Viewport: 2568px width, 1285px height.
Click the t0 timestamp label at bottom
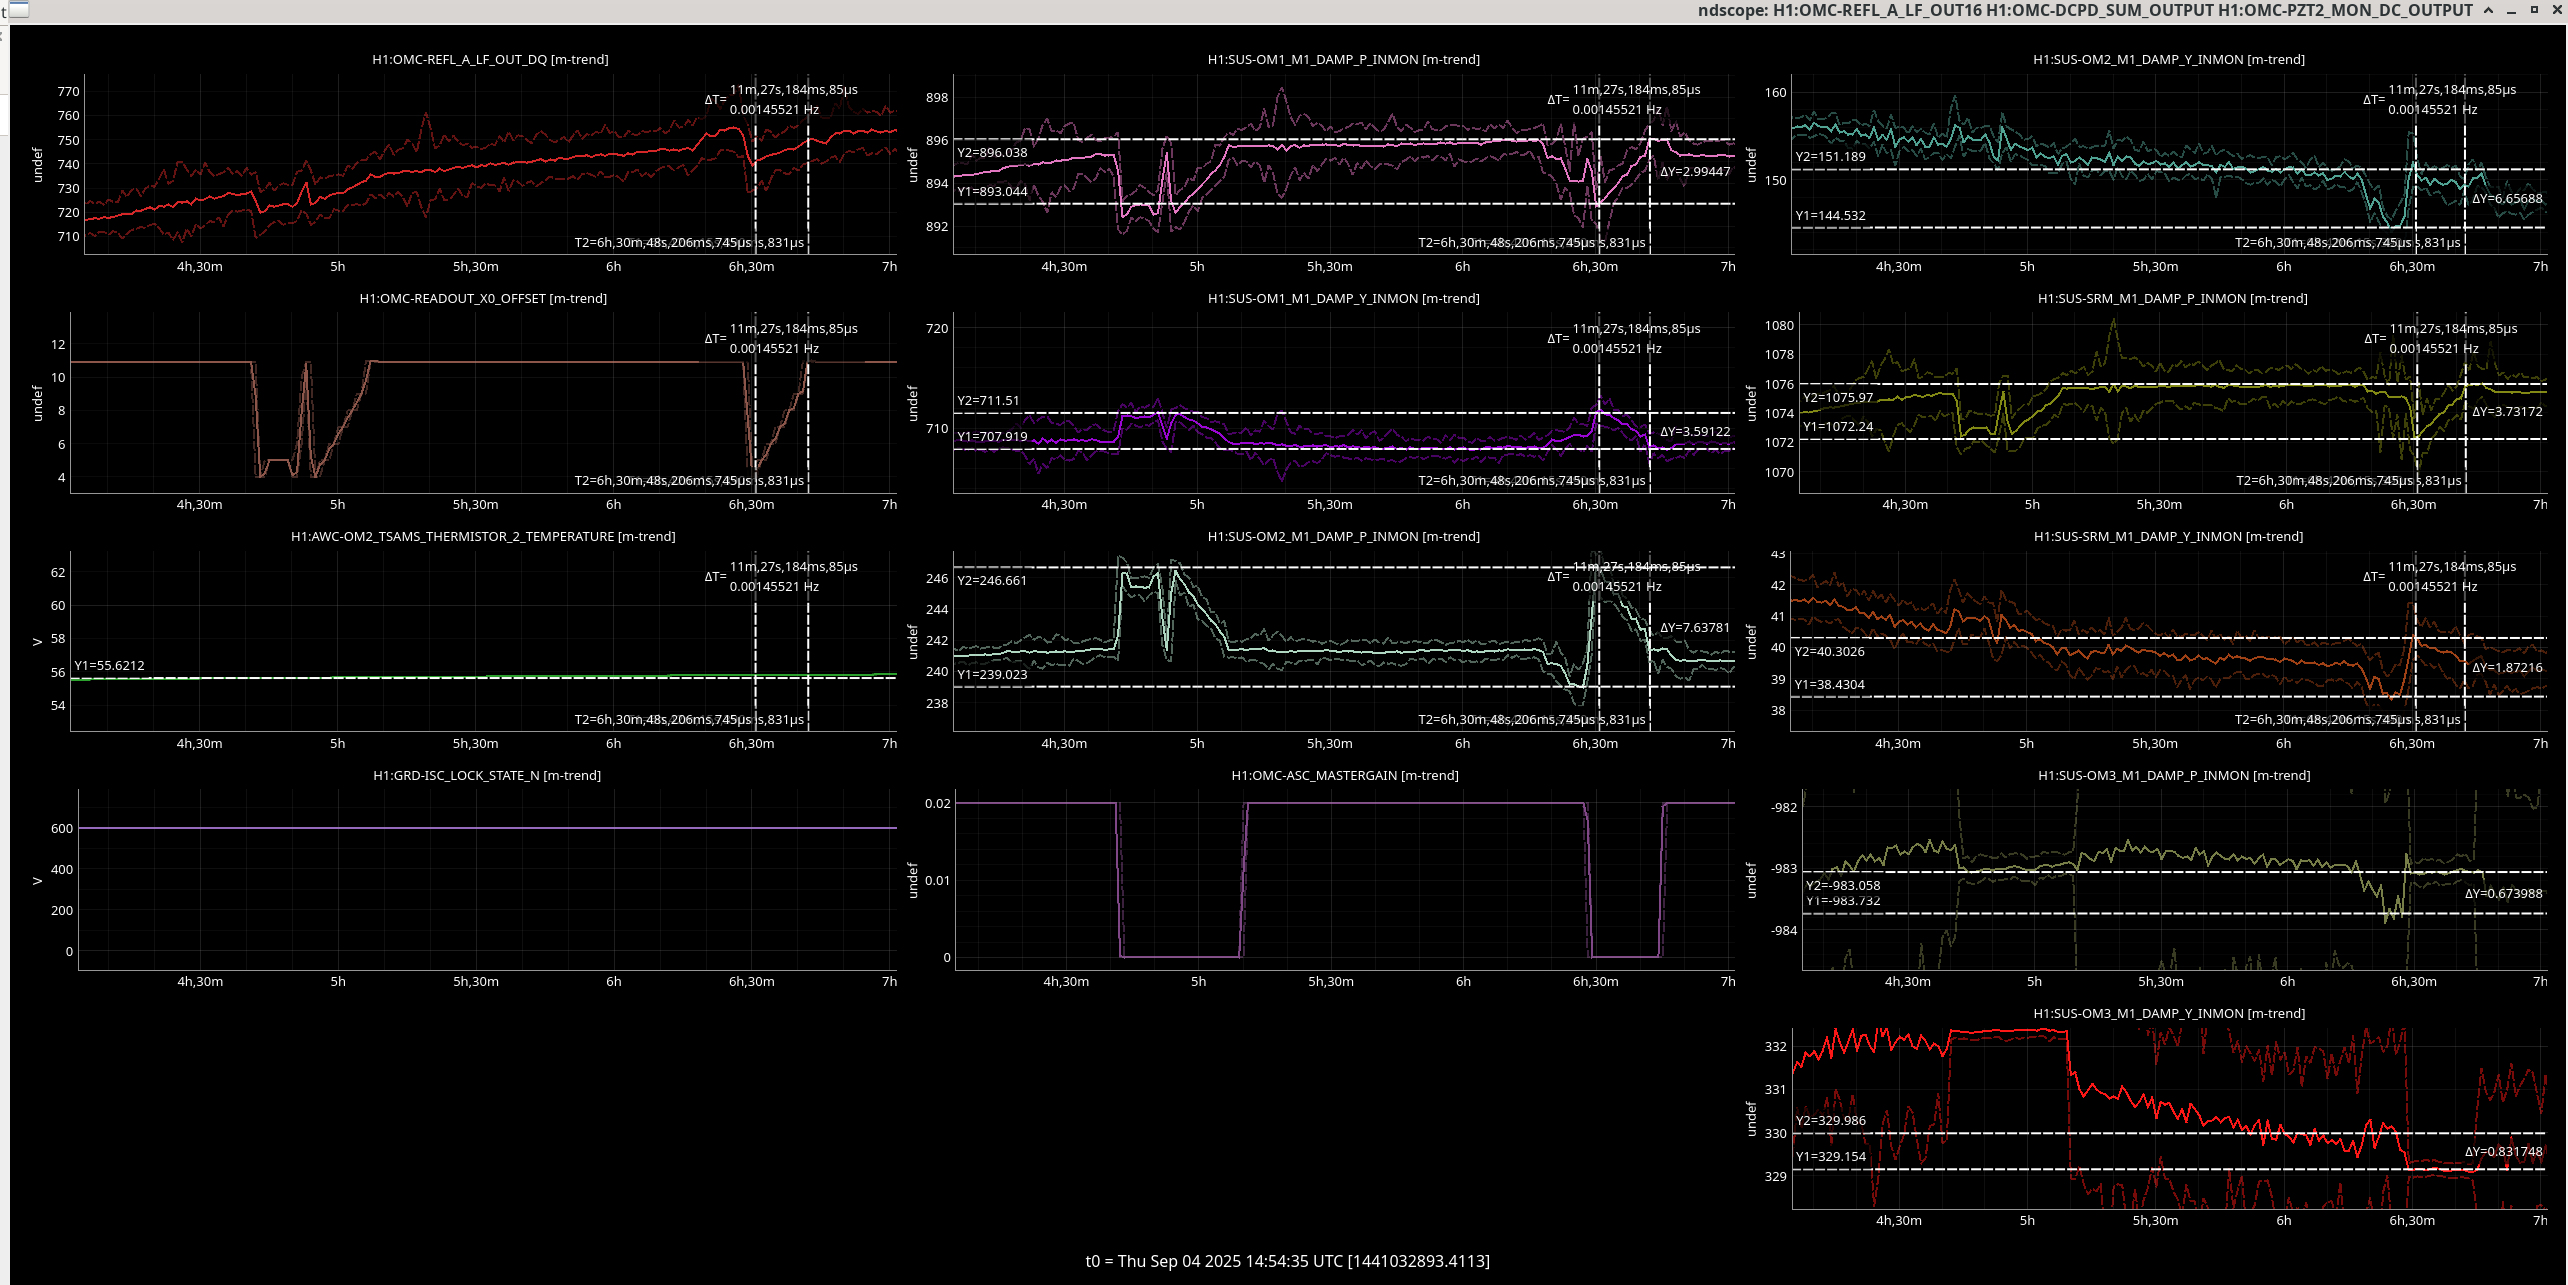(1287, 1261)
